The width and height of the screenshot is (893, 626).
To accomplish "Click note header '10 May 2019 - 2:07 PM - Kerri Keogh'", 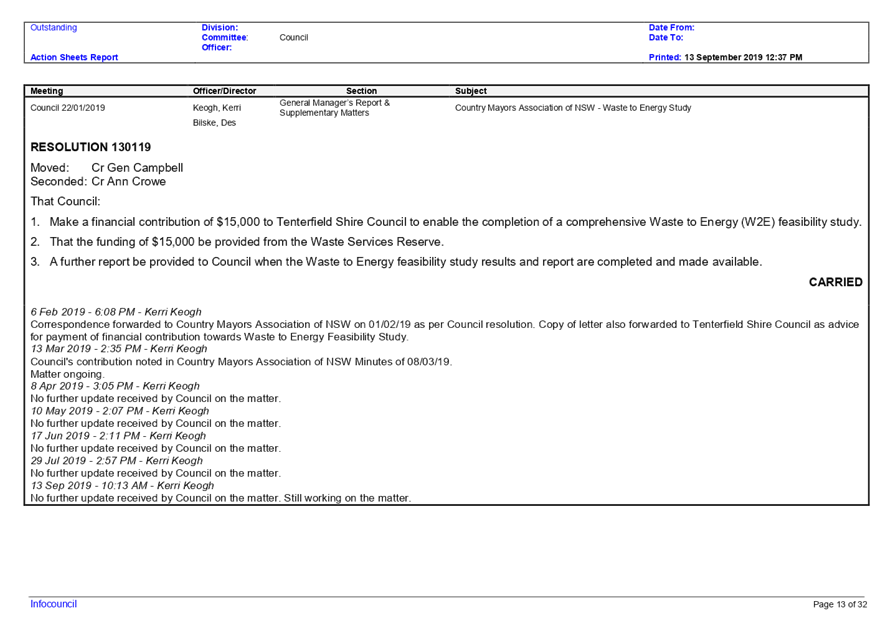I will point(120,411).
